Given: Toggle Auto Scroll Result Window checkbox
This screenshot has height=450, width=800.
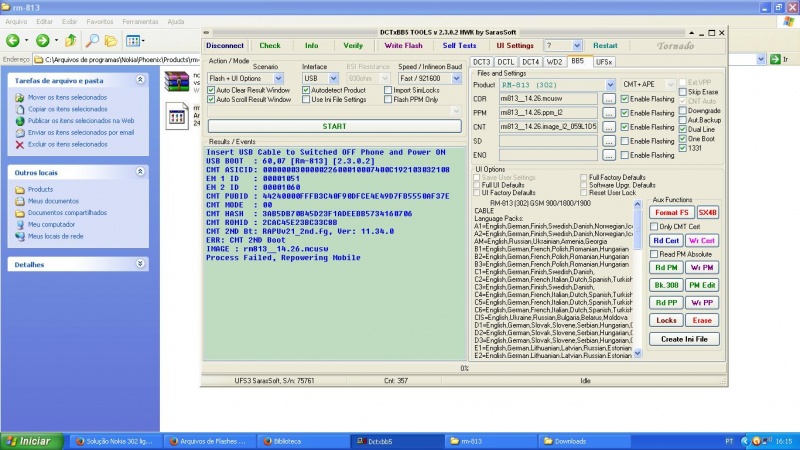Looking at the screenshot, I should tap(211, 99).
